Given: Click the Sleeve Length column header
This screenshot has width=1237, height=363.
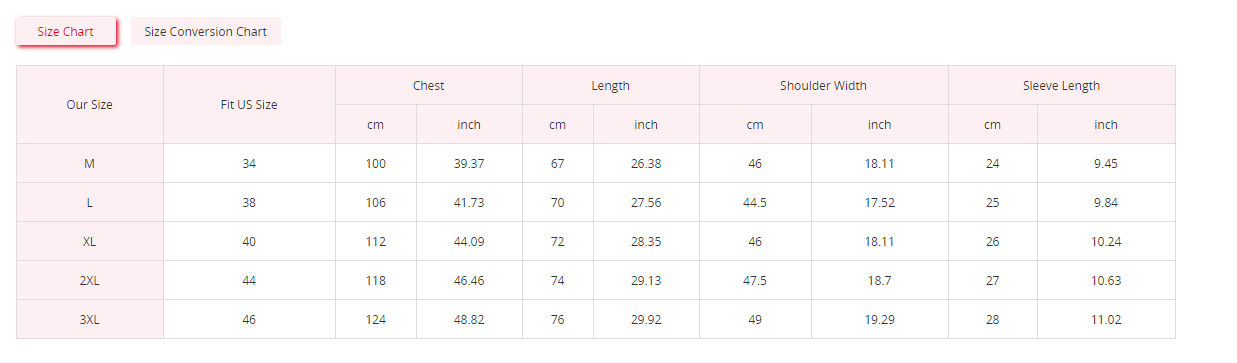Looking at the screenshot, I should click(x=1062, y=86).
